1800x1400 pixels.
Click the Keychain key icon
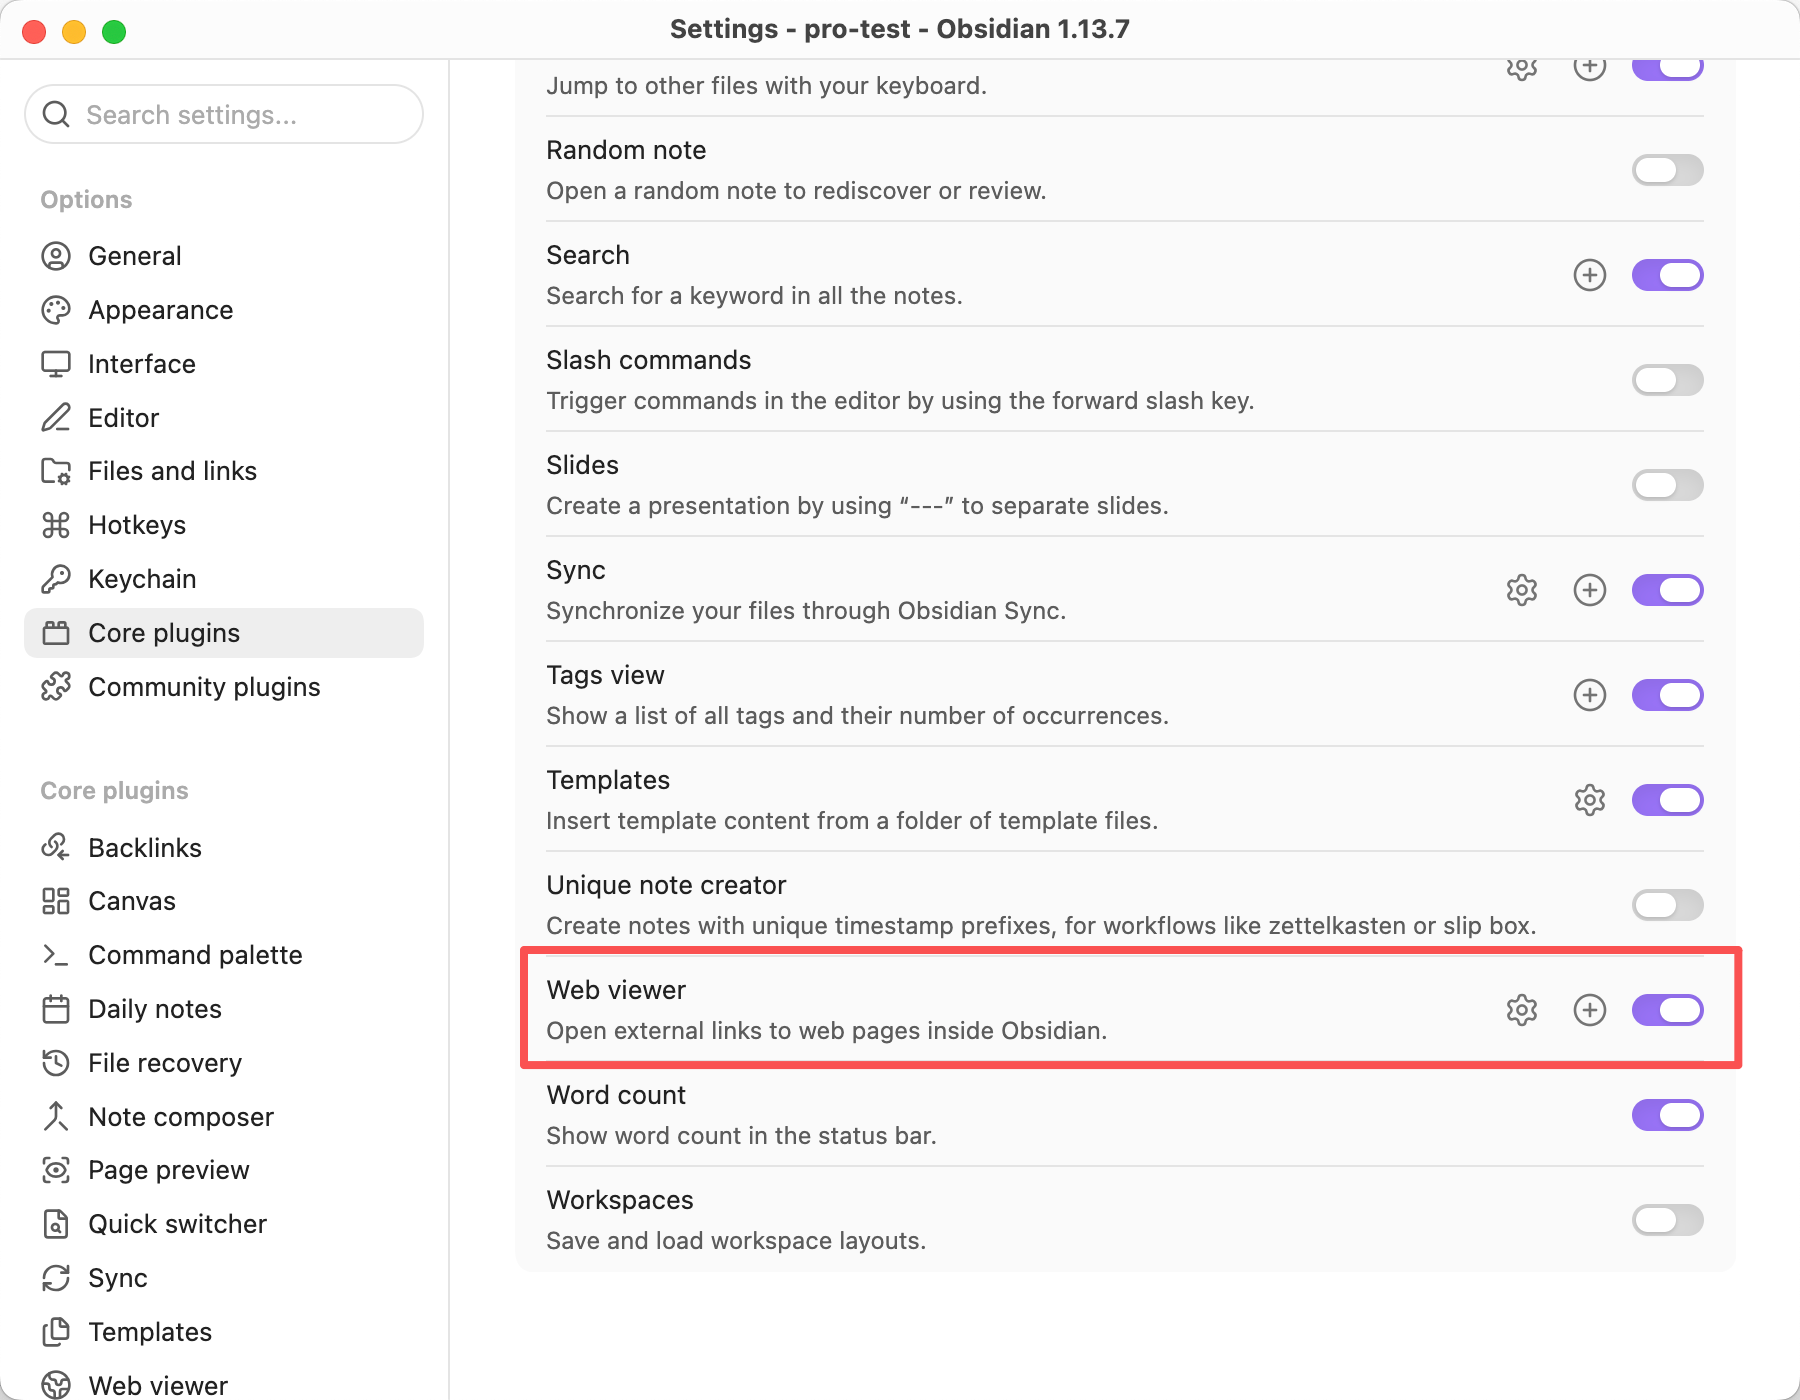[56, 579]
